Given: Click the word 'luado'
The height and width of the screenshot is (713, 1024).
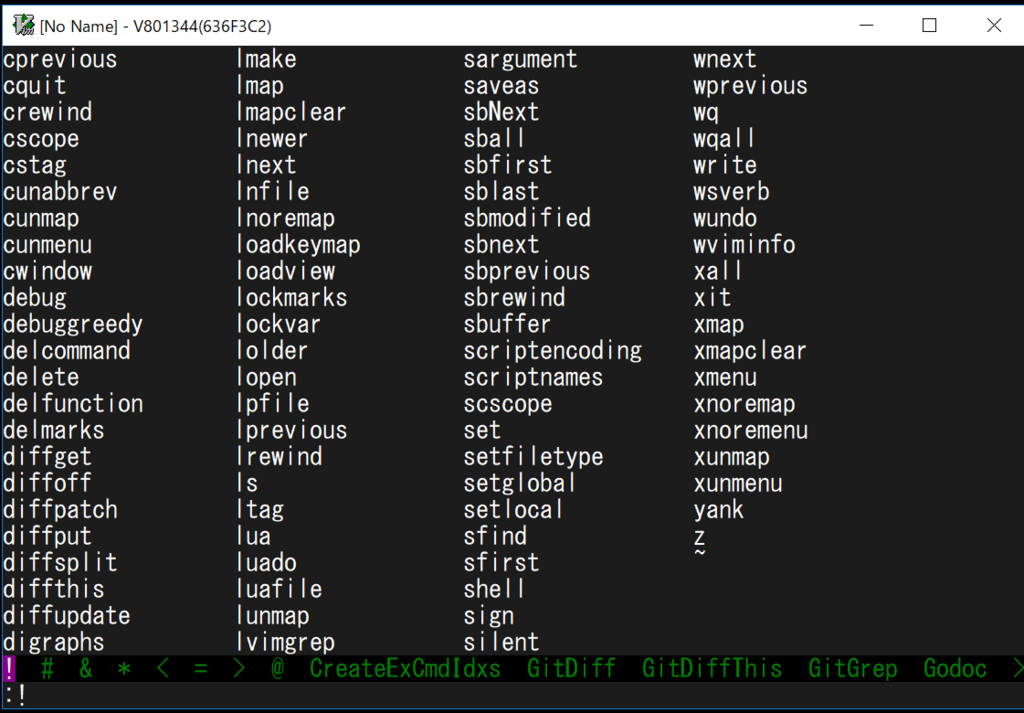Looking at the screenshot, I should point(267,563).
